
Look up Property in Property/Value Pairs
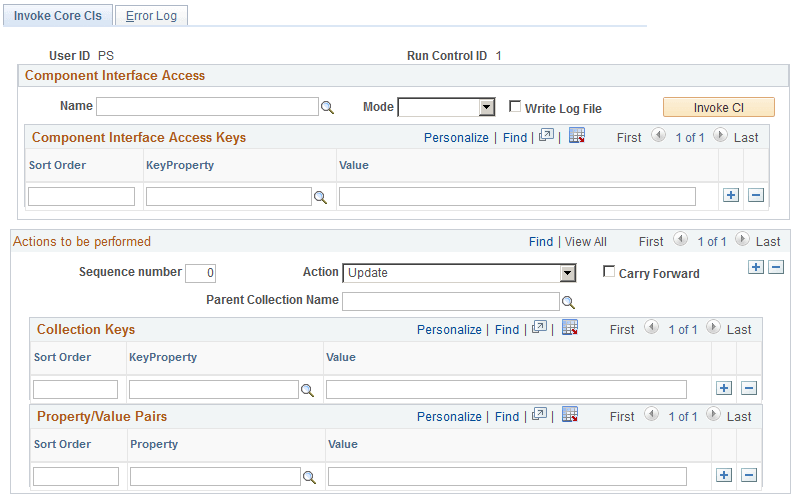pyautogui.click(x=309, y=477)
